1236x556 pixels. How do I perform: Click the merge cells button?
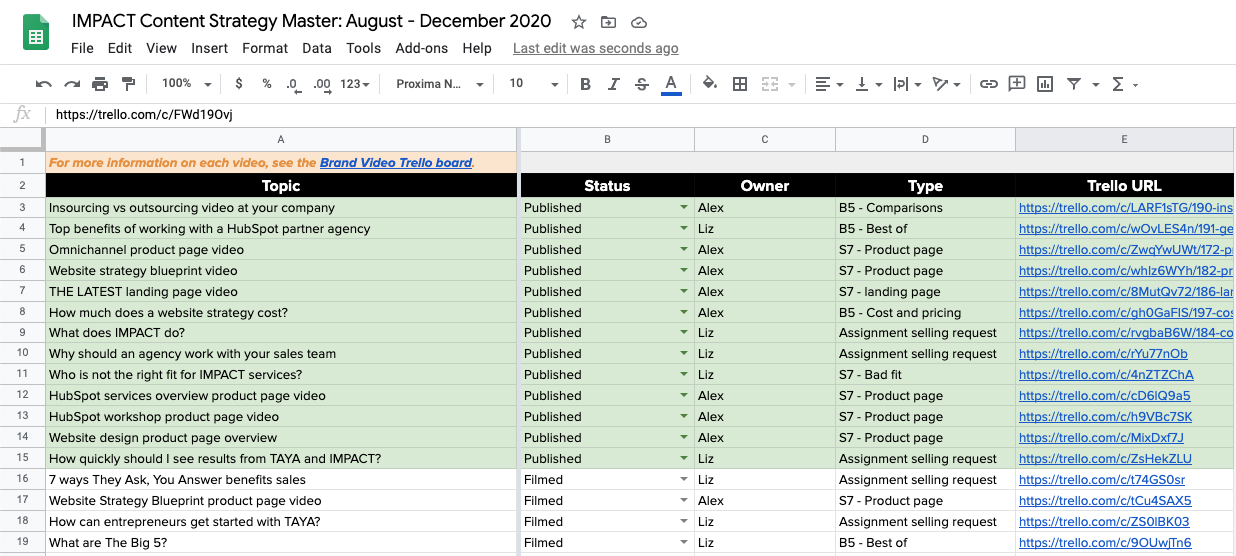tap(770, 84)
